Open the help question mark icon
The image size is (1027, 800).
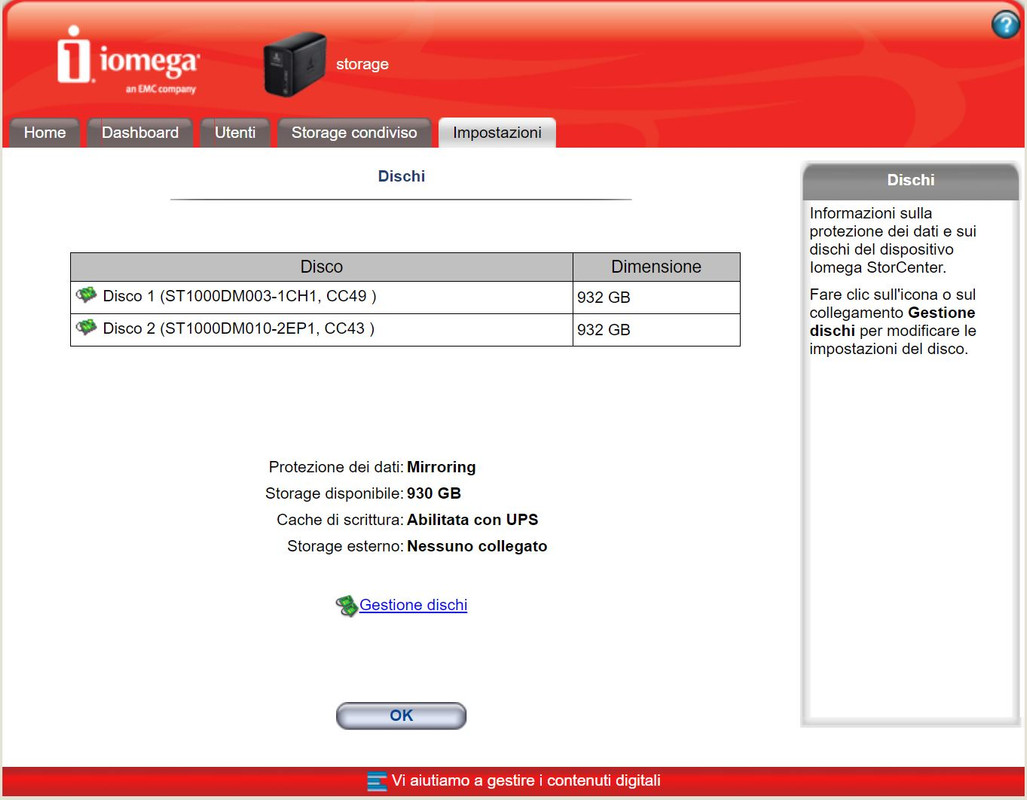click(1005, 25)
